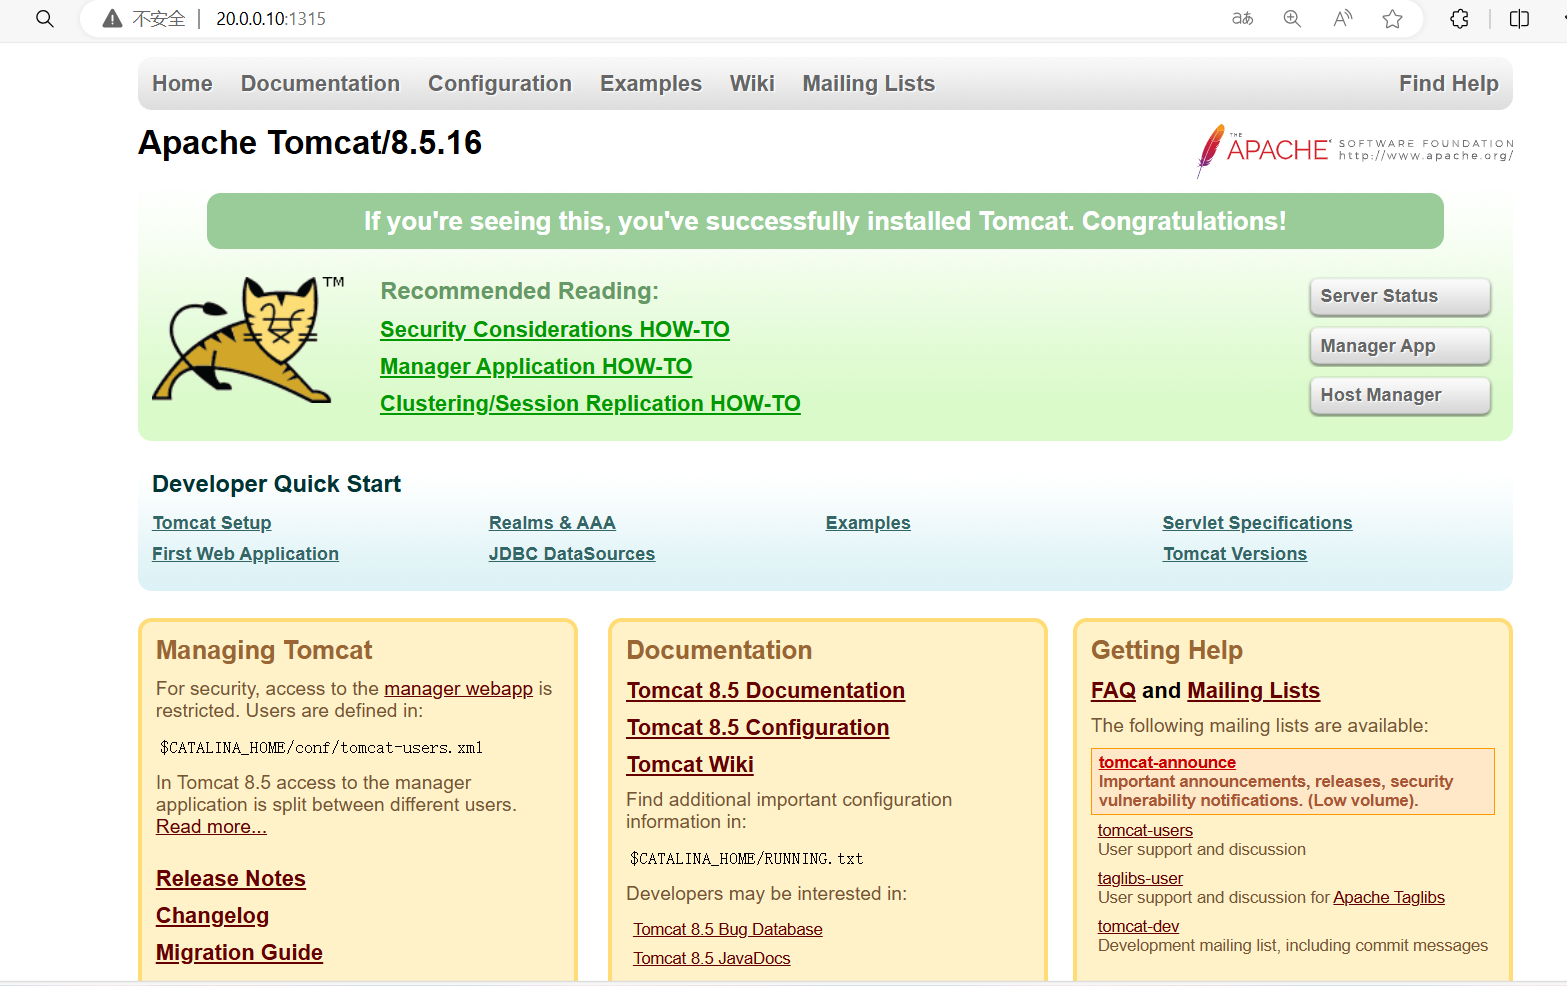
Task: Open the Tomcat Setup link
Action: pyautogui.click(x=212, y=523)
